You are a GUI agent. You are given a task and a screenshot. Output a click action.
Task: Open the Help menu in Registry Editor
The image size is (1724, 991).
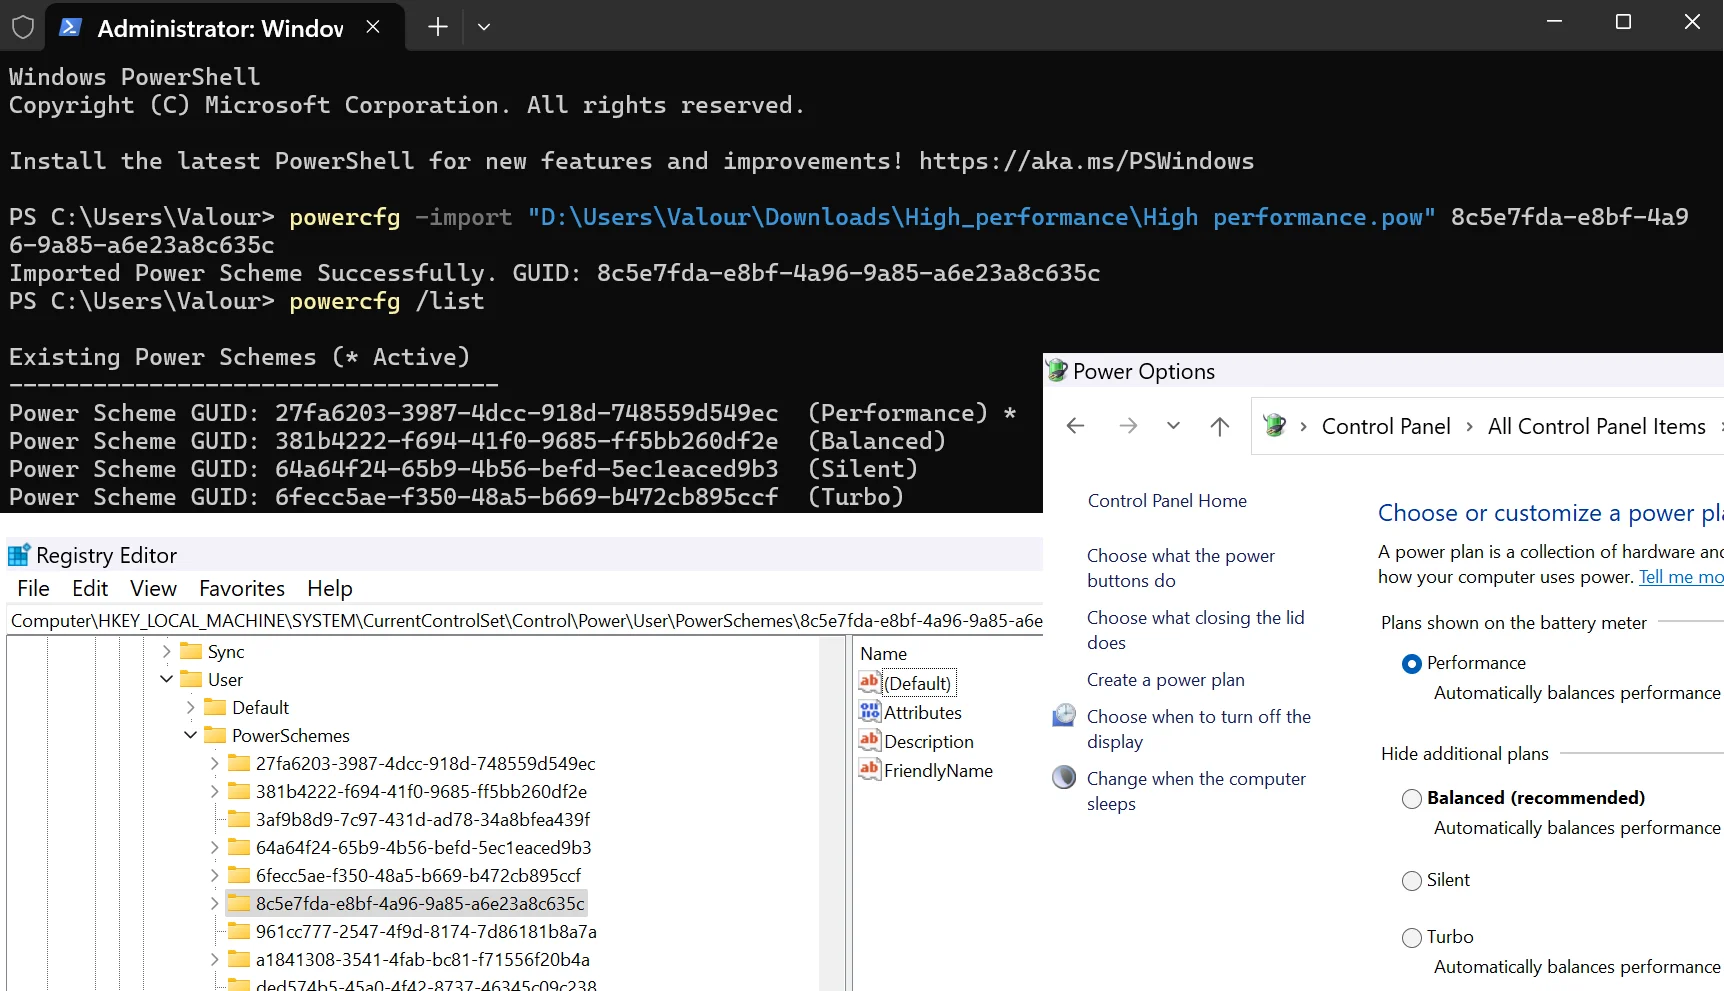click(x=330, y=588)
